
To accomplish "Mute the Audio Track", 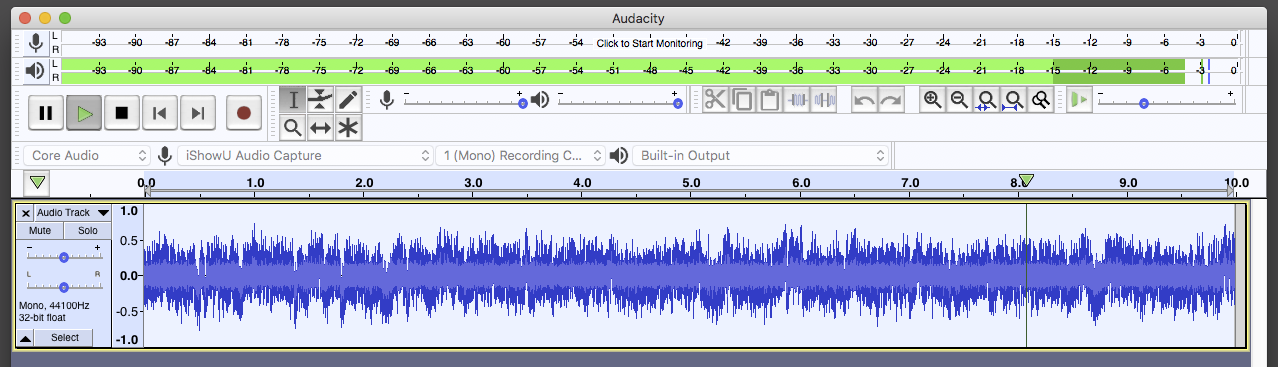I will click(40, 230).
